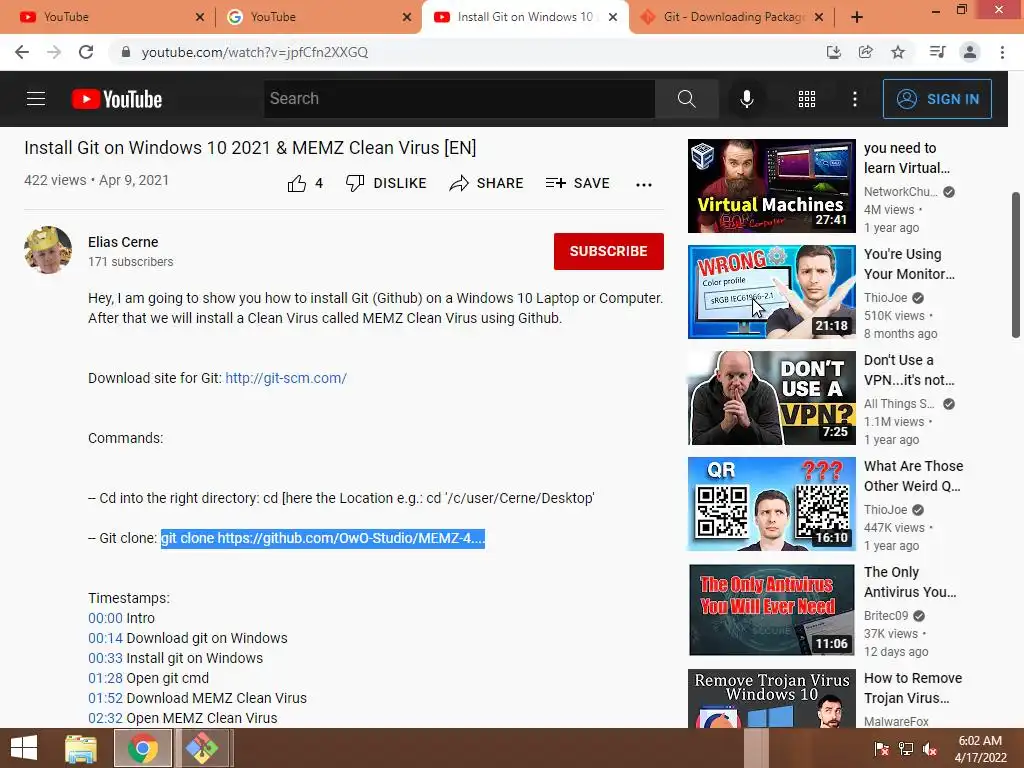Click the padlock site info icon
This screenshot has width=1024, height=768.
(126, 52)
